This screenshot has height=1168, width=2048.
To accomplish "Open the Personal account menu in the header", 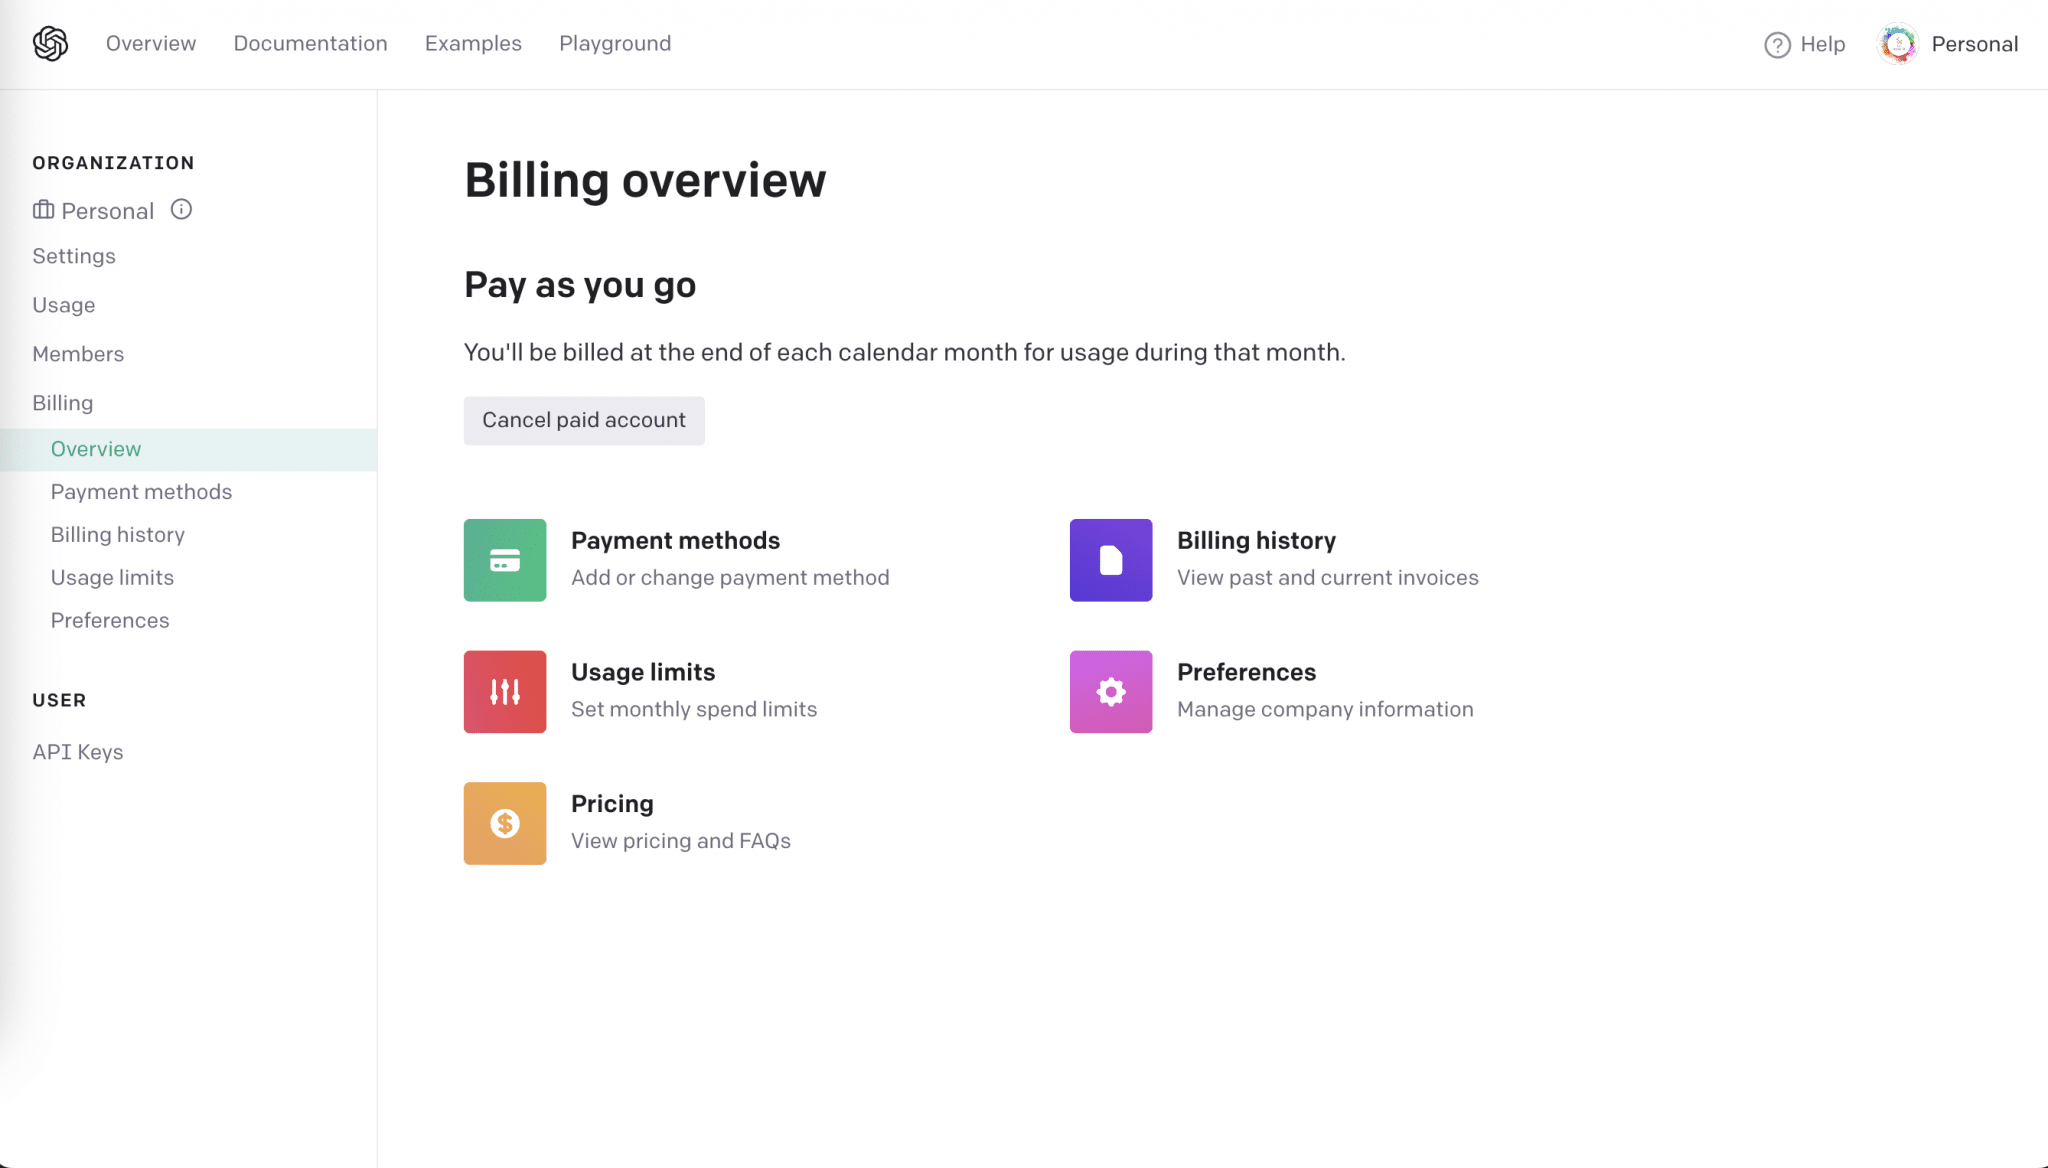I will coord(1974,44).
